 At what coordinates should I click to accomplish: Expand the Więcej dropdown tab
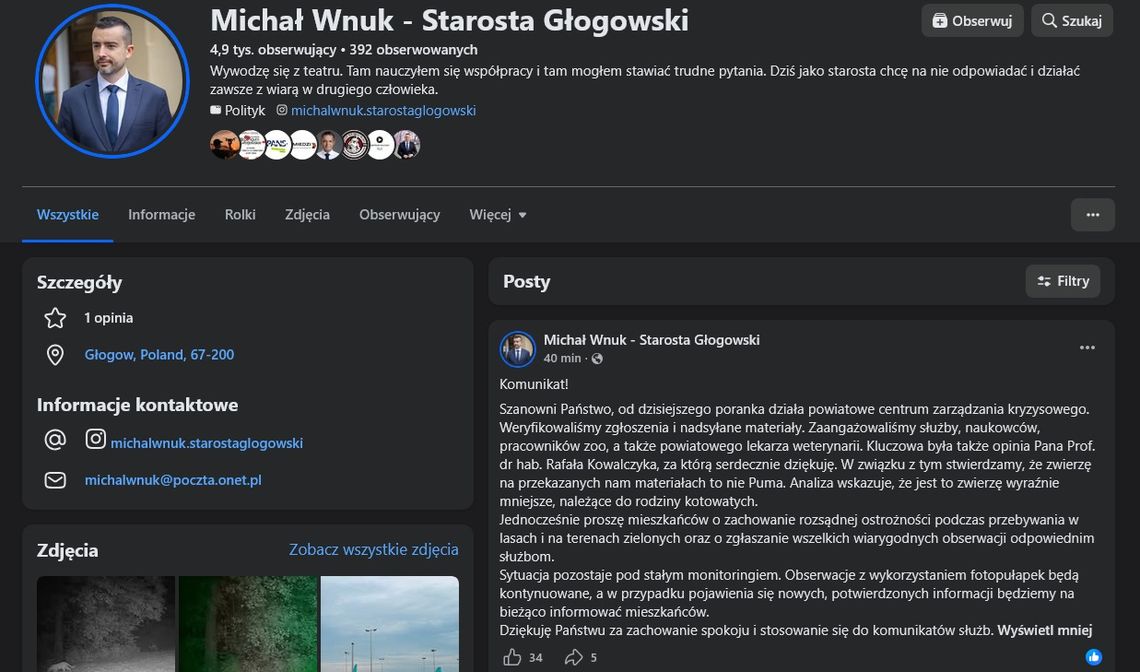click(x=498, y=215)
